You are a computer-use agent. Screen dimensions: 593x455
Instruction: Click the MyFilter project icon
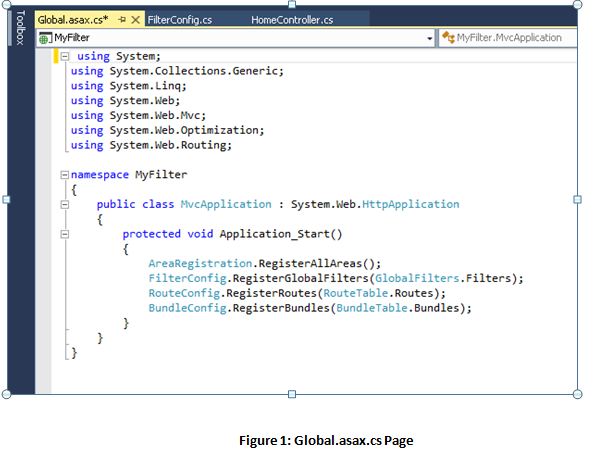tap(45, 38)
